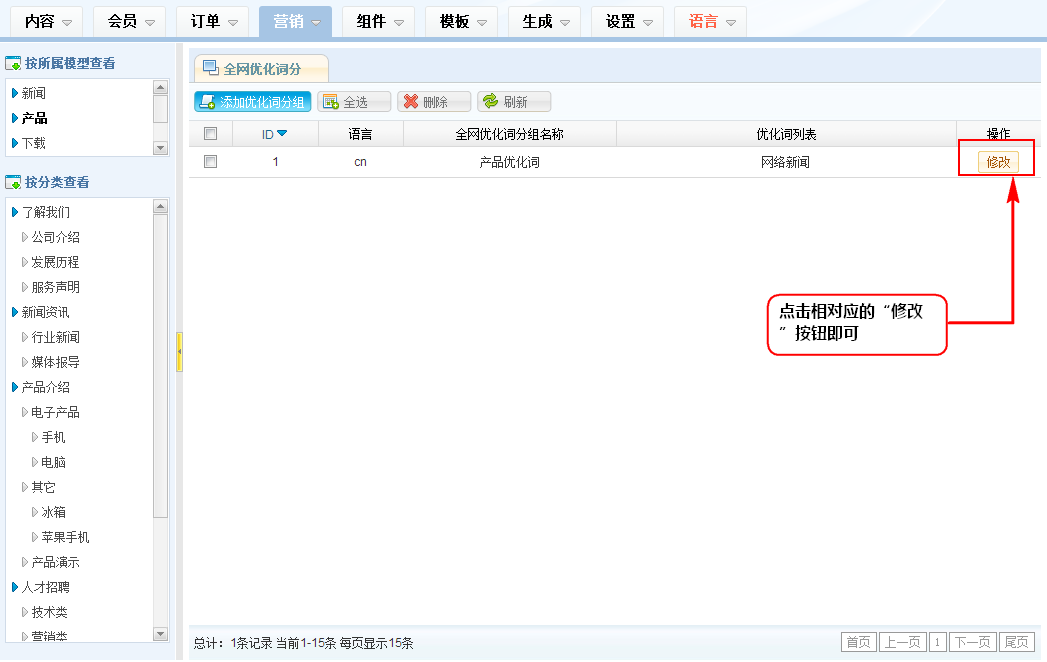Viewport: 1047px width, 662px height.
Task: Expand the 产品介绍 tree node
Action: 15,387
